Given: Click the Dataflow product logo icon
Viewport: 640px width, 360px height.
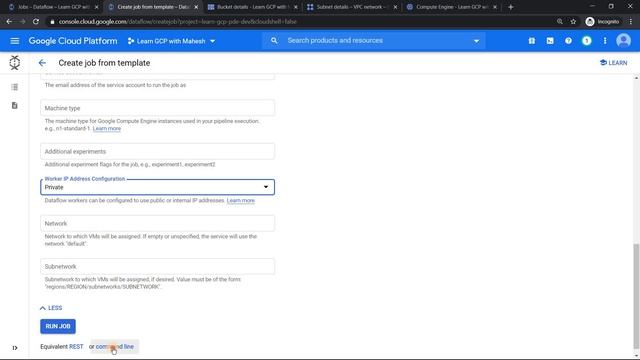Looking at the screenshot, I should [15, 62].
